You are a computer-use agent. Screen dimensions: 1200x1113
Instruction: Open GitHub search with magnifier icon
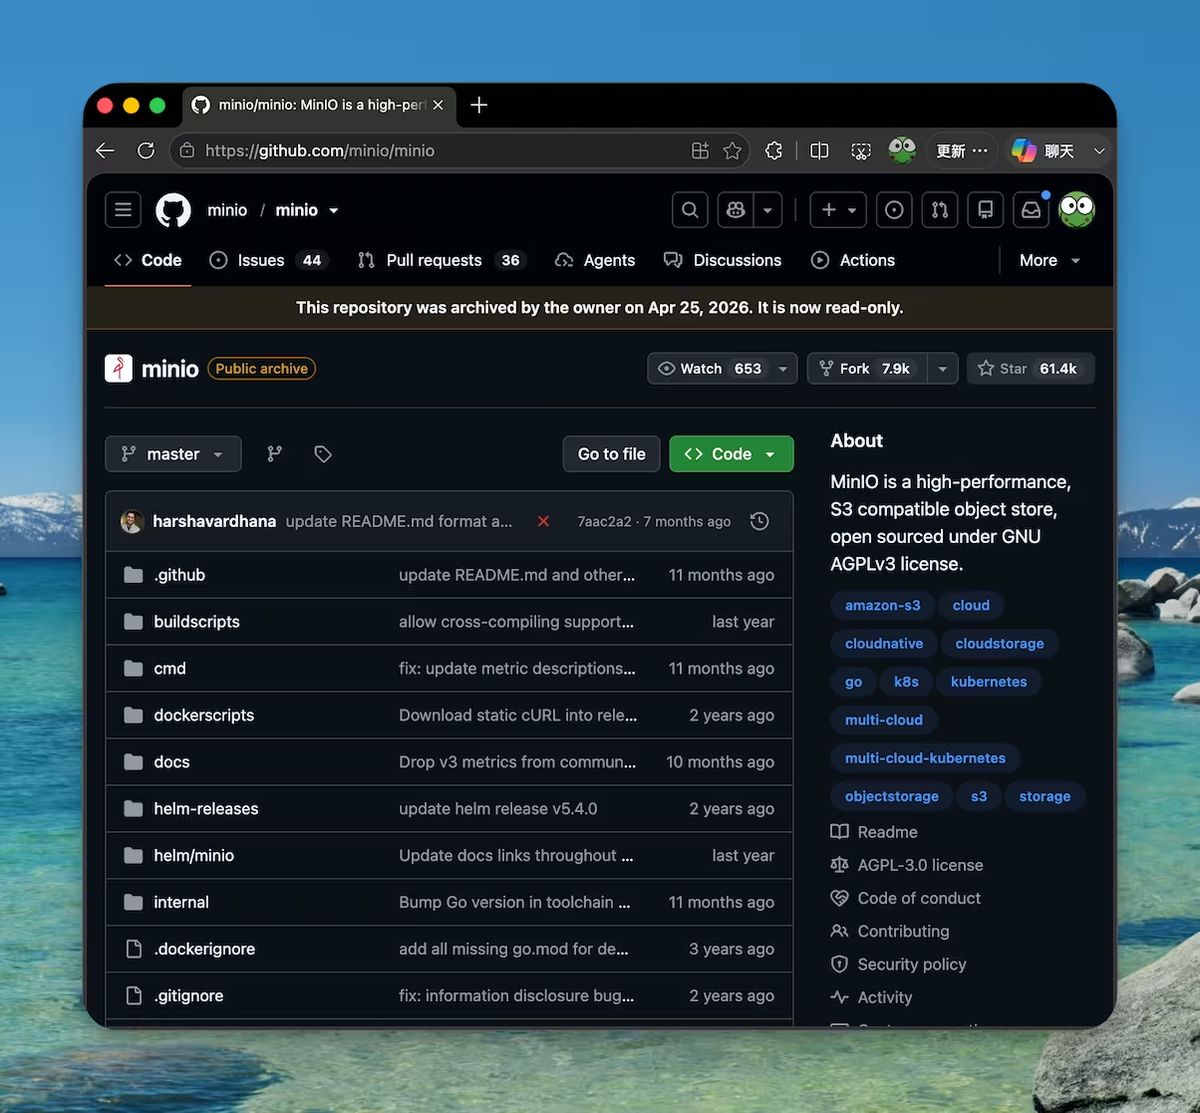click(x=690, y=210)
